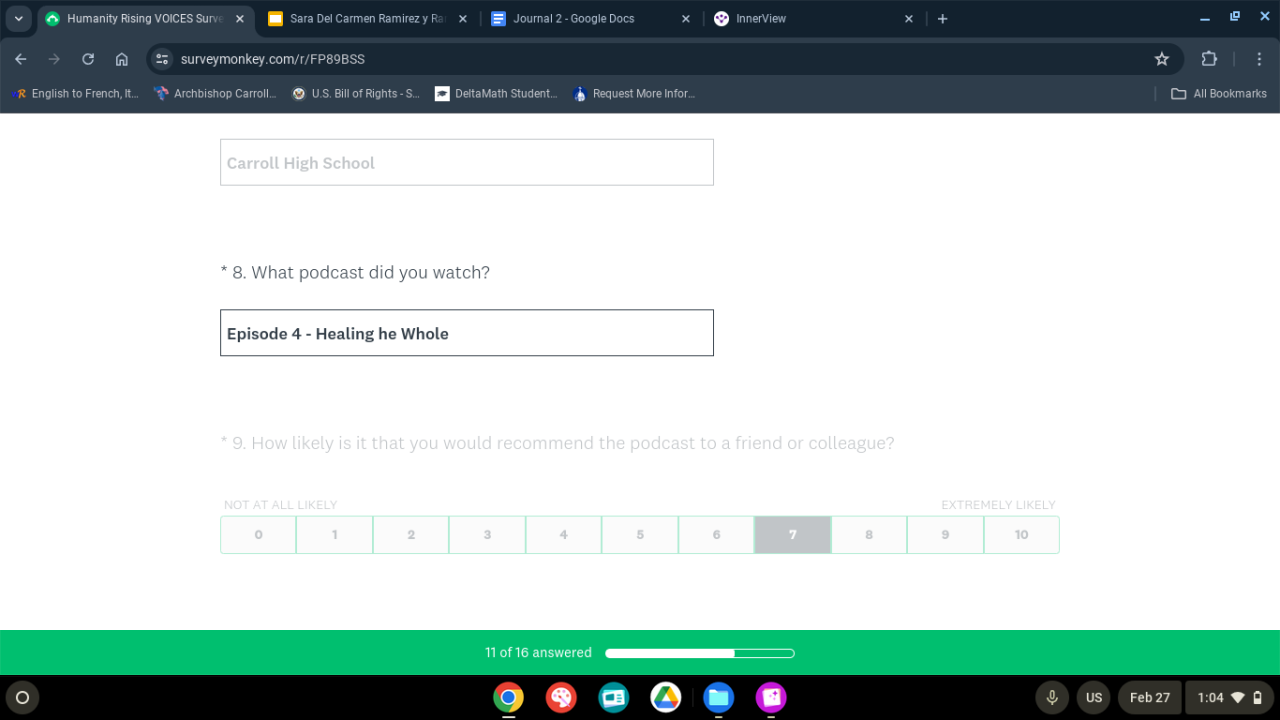Go back to the previous page
This screenshot has height=720, width=1280.
[x=21, y=59]
